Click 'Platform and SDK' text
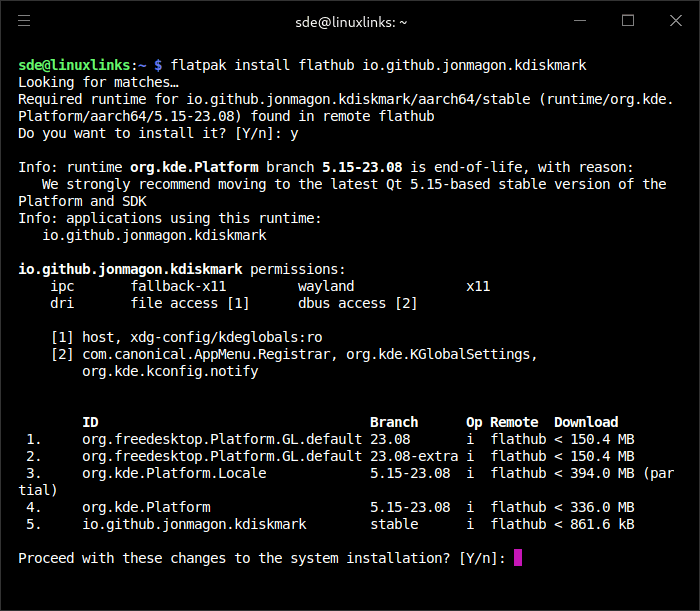 82,201
